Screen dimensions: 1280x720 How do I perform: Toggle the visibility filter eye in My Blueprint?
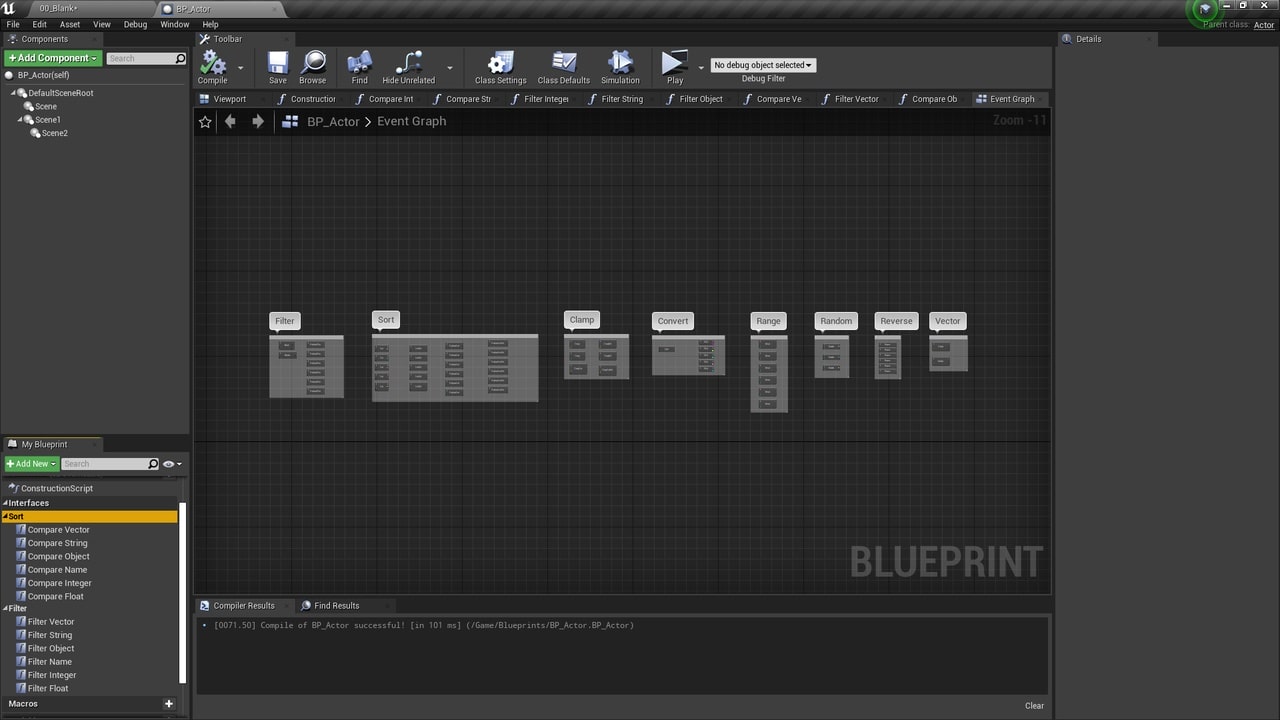click(x=166, y=463)
